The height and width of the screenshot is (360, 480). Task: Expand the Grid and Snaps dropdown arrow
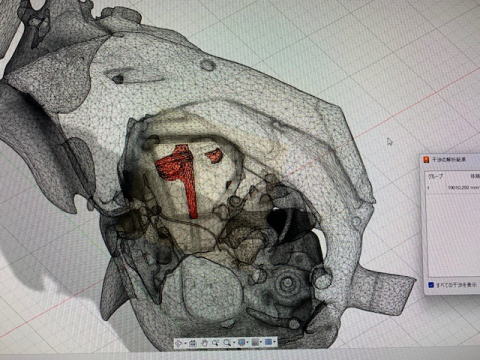pos(261,342)
